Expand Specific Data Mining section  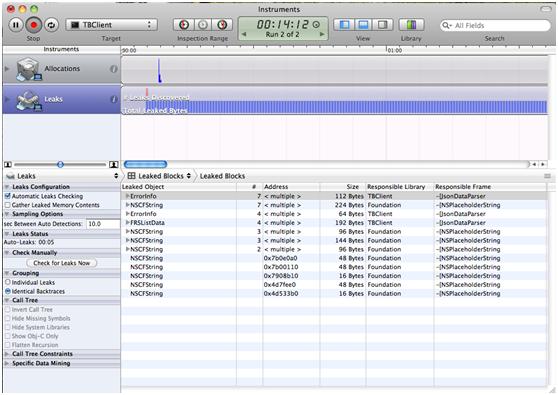point(7,363)
